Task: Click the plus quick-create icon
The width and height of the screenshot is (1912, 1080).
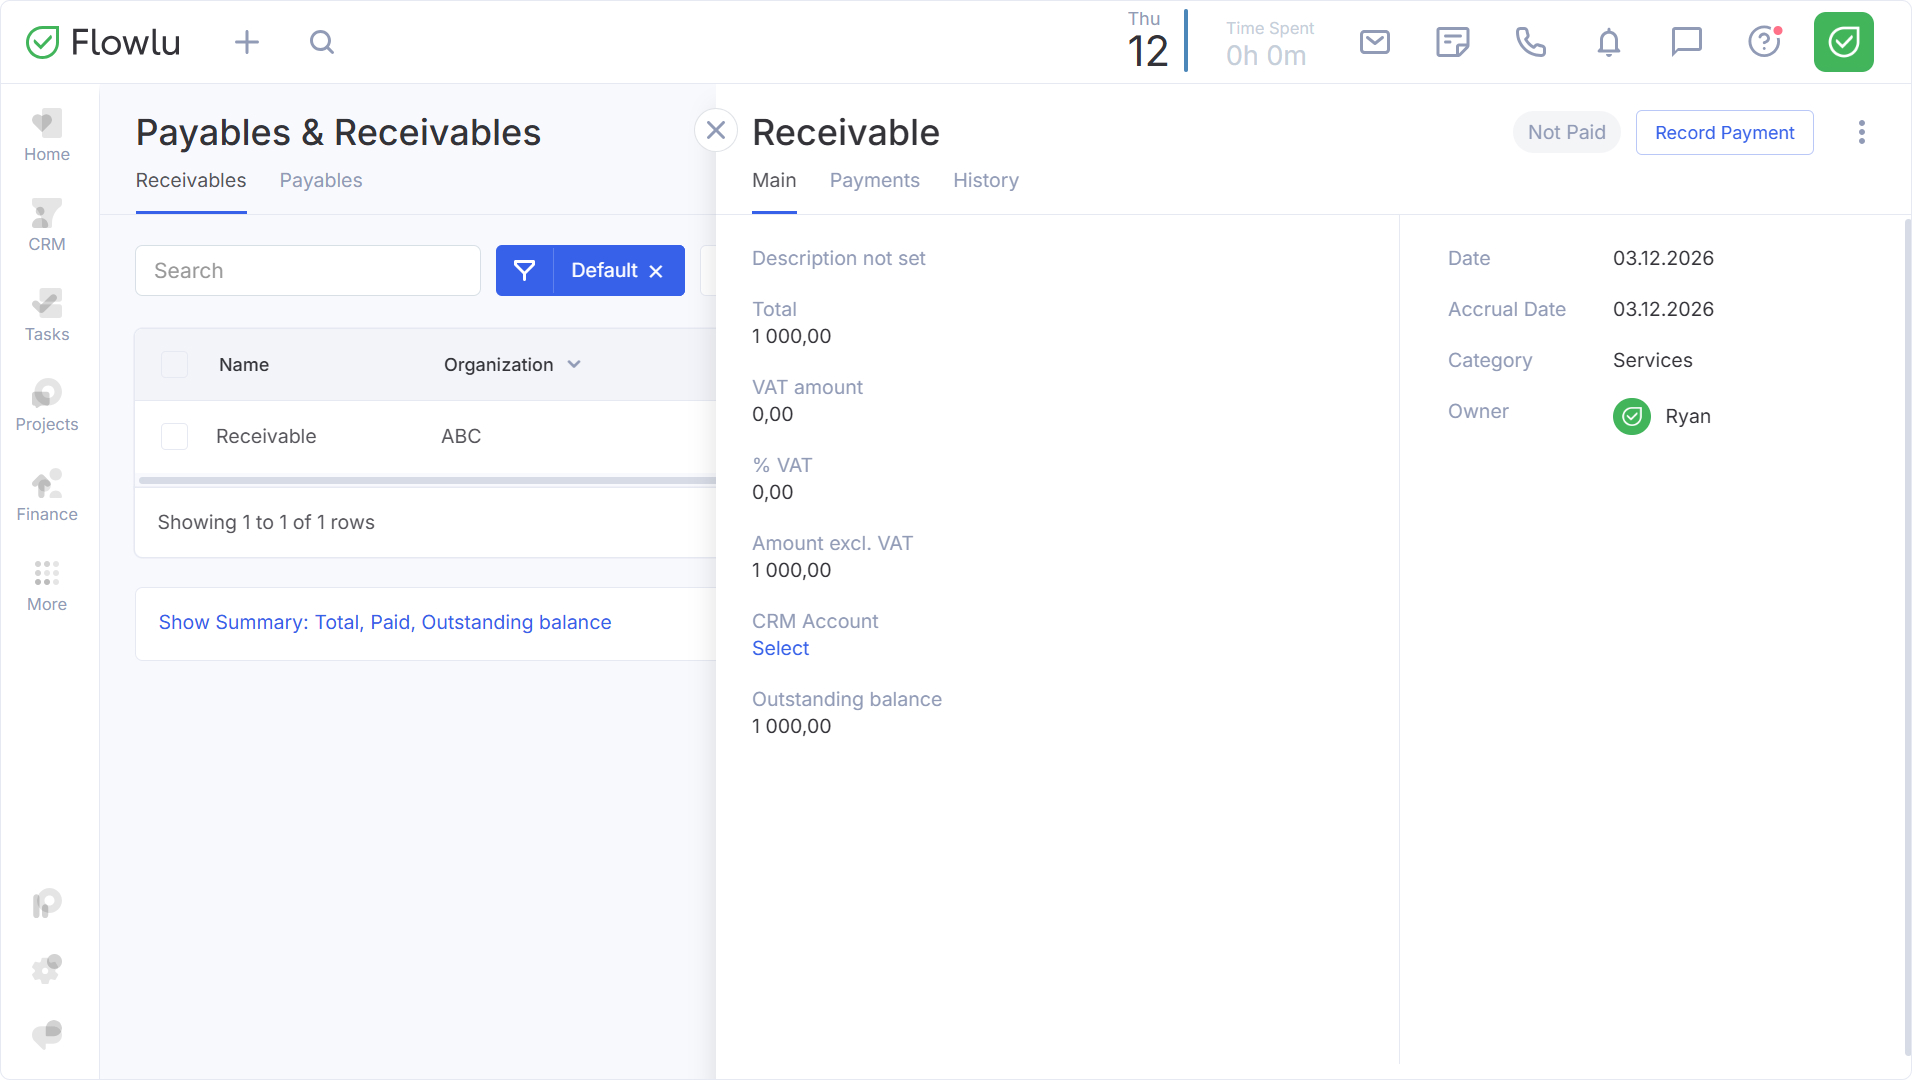Action: pos(246,42)
